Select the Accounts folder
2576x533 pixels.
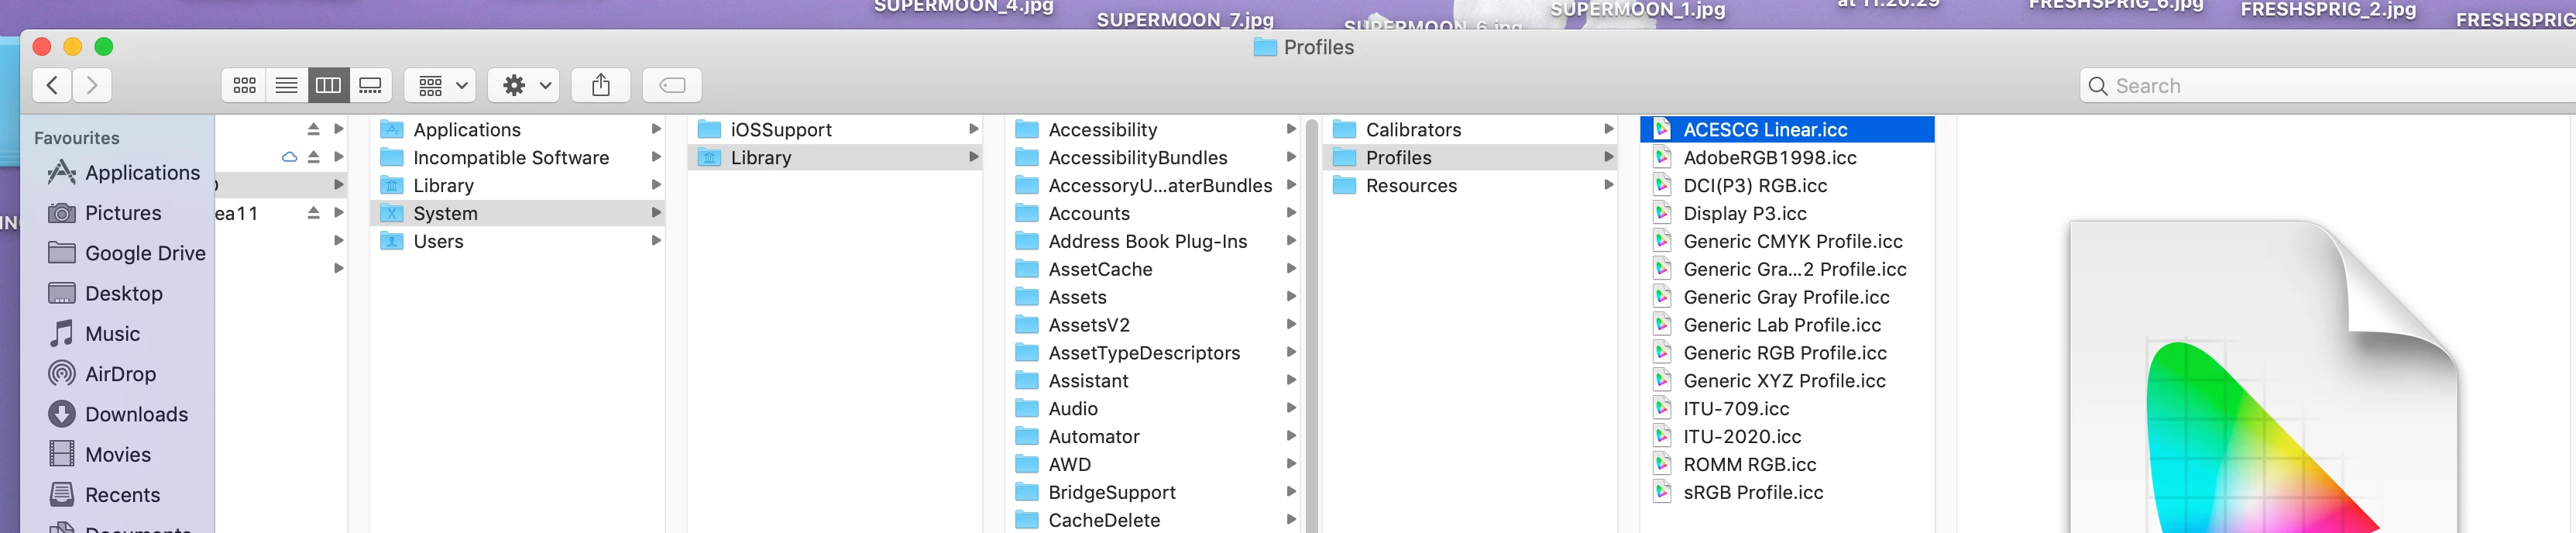1153,214
